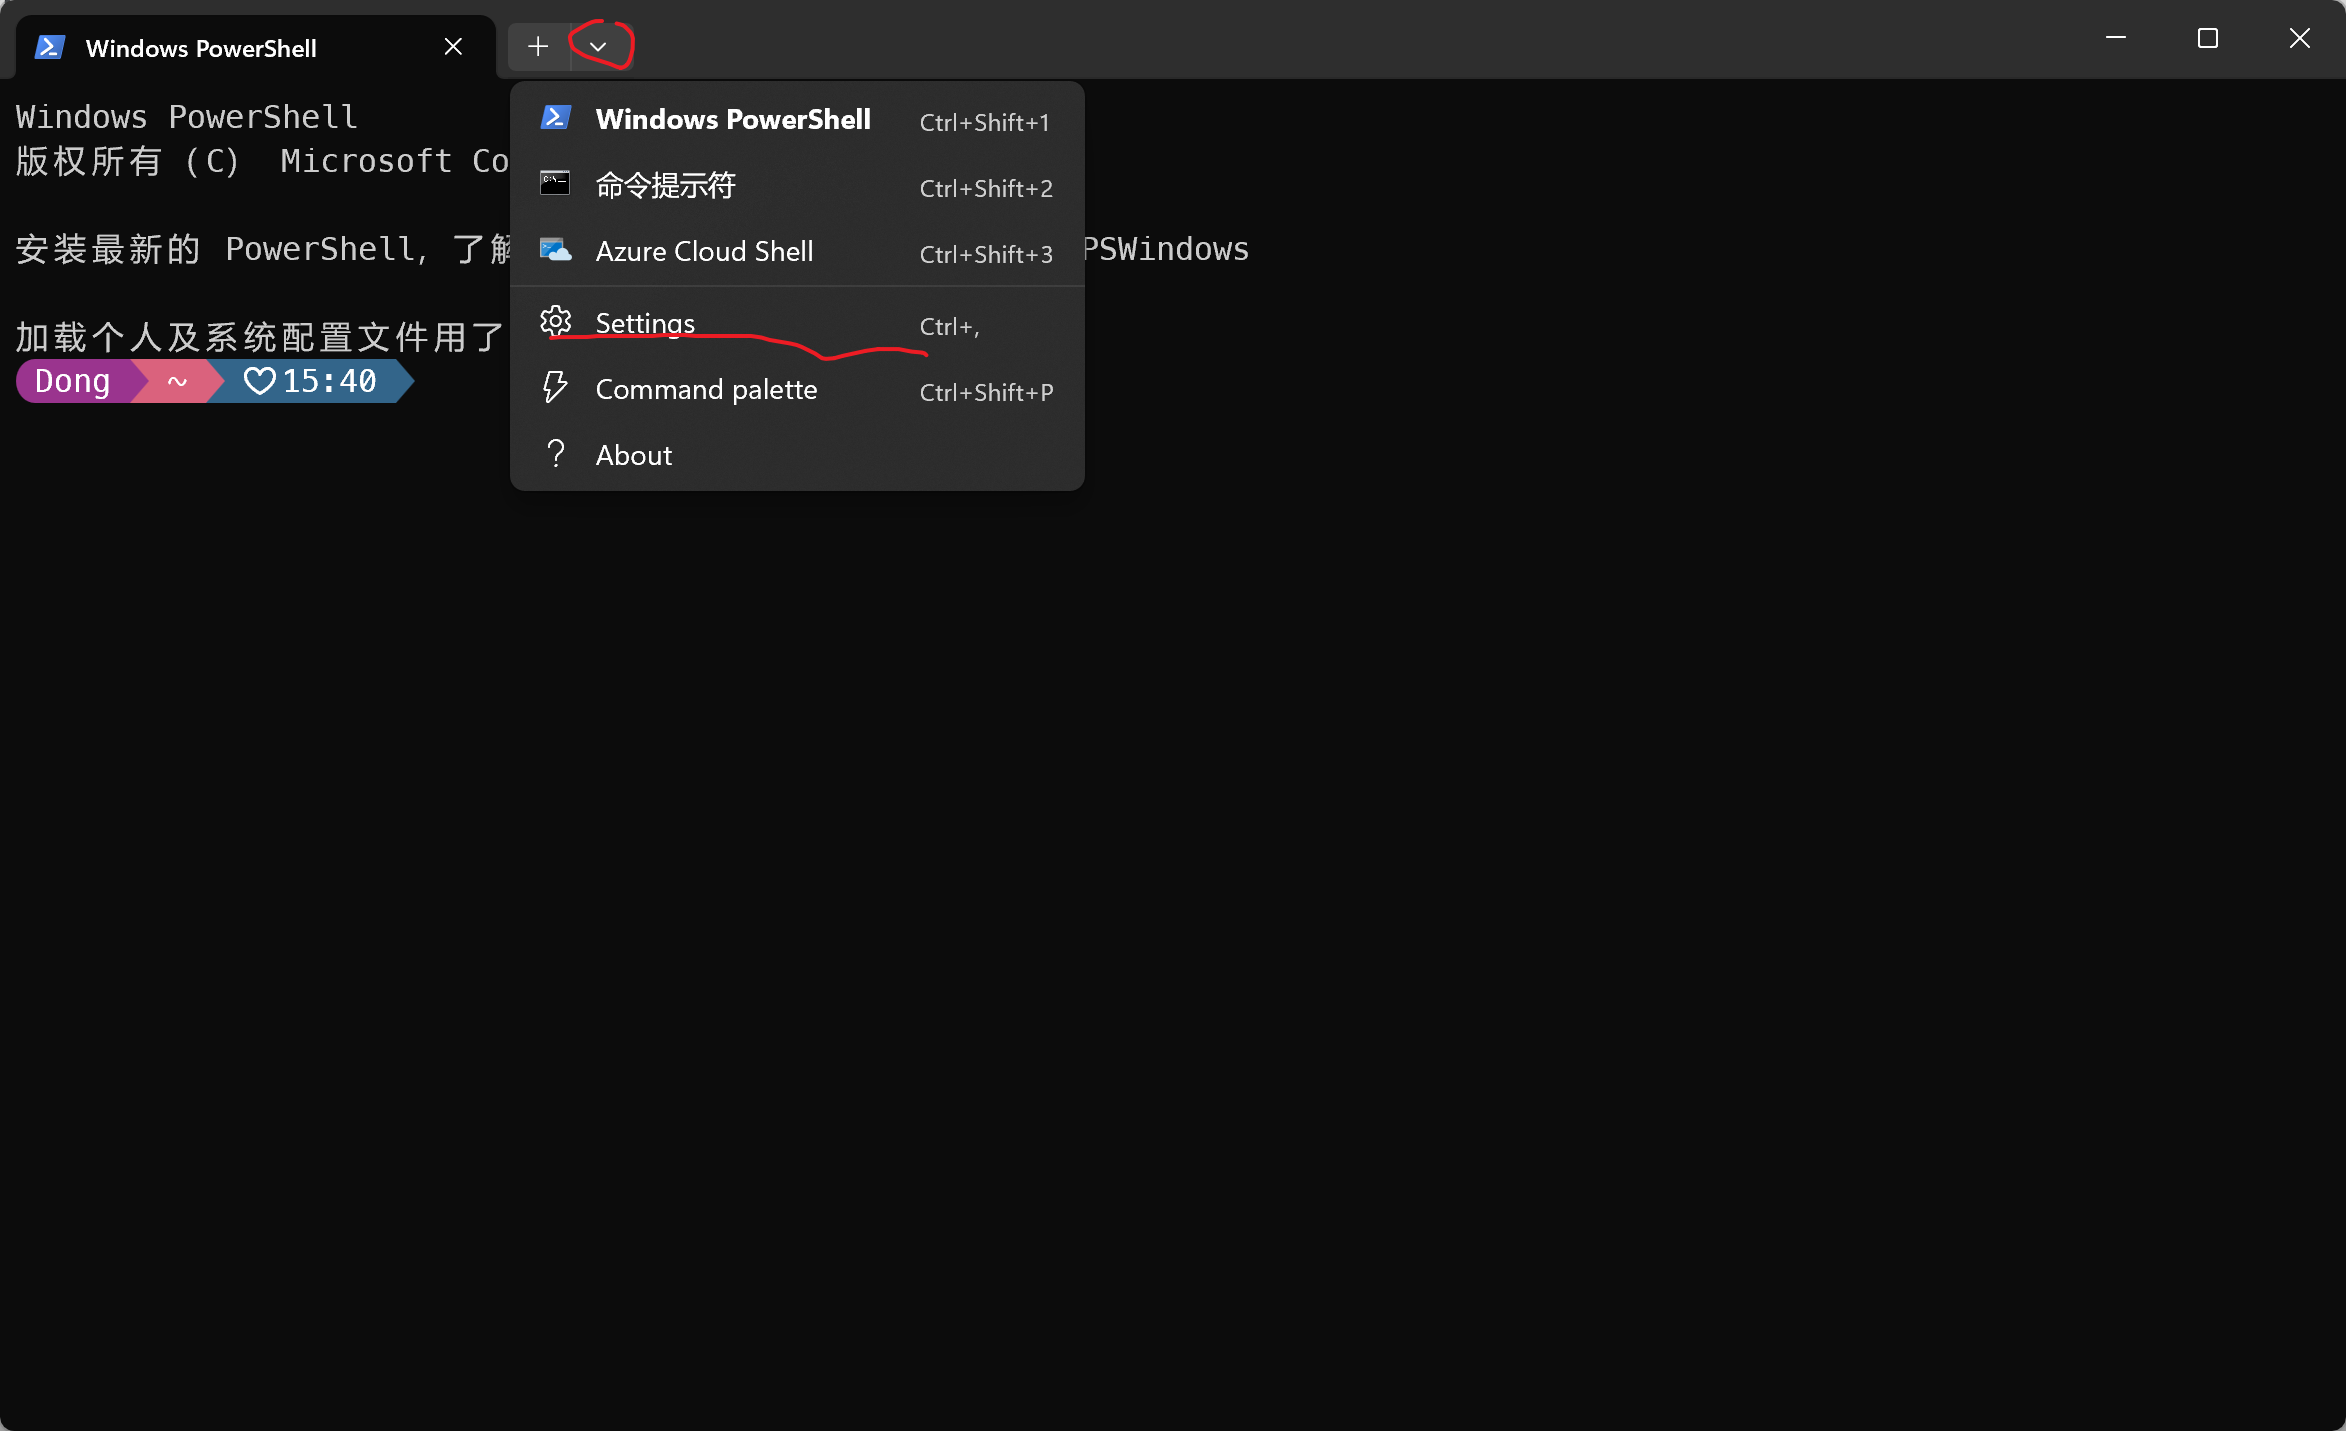Click the Settings gear icon
The height and width of the screenshot is (1431, 2346).
pyautogui.click(x=555, y=322)
